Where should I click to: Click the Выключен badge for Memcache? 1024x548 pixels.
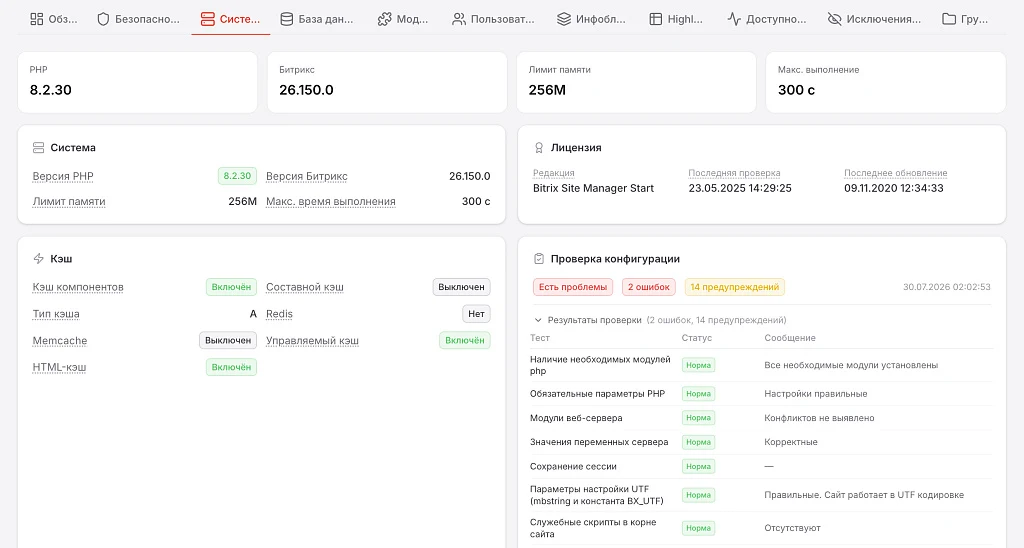point(228,340)
